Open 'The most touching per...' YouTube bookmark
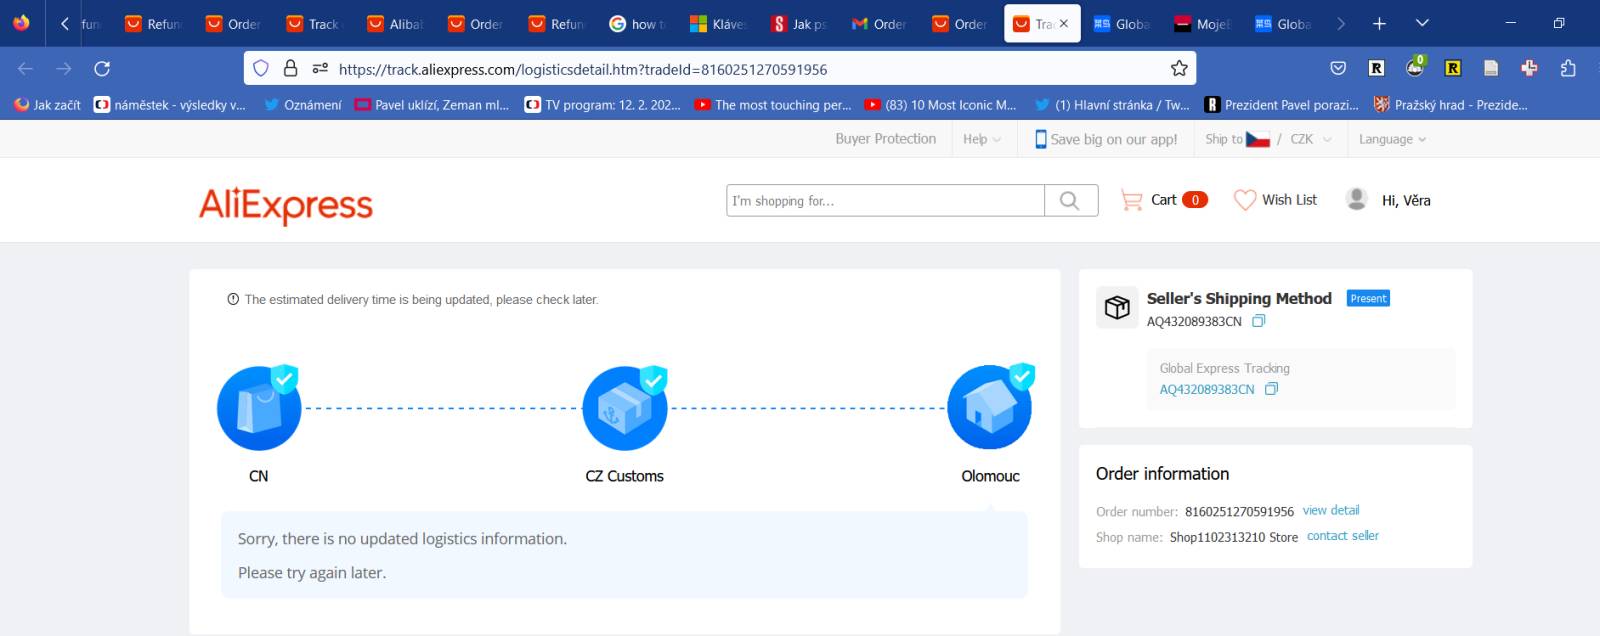Image resolution: width=1600 pixels, height=636 pixels. [773, 105]
